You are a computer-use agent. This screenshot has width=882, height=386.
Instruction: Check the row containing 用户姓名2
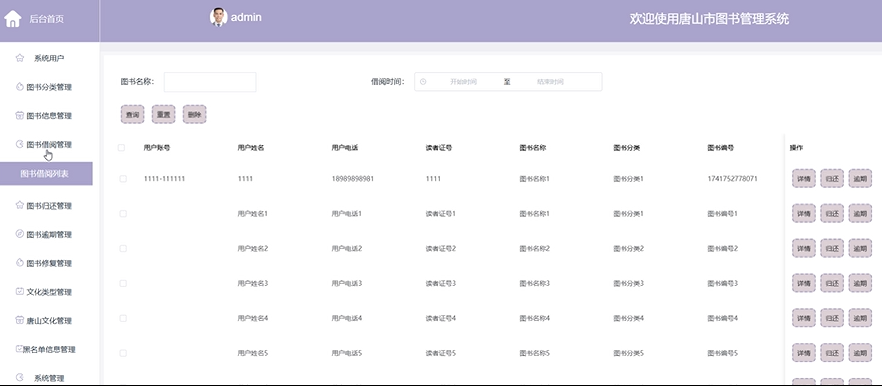(x=123, y=249)
